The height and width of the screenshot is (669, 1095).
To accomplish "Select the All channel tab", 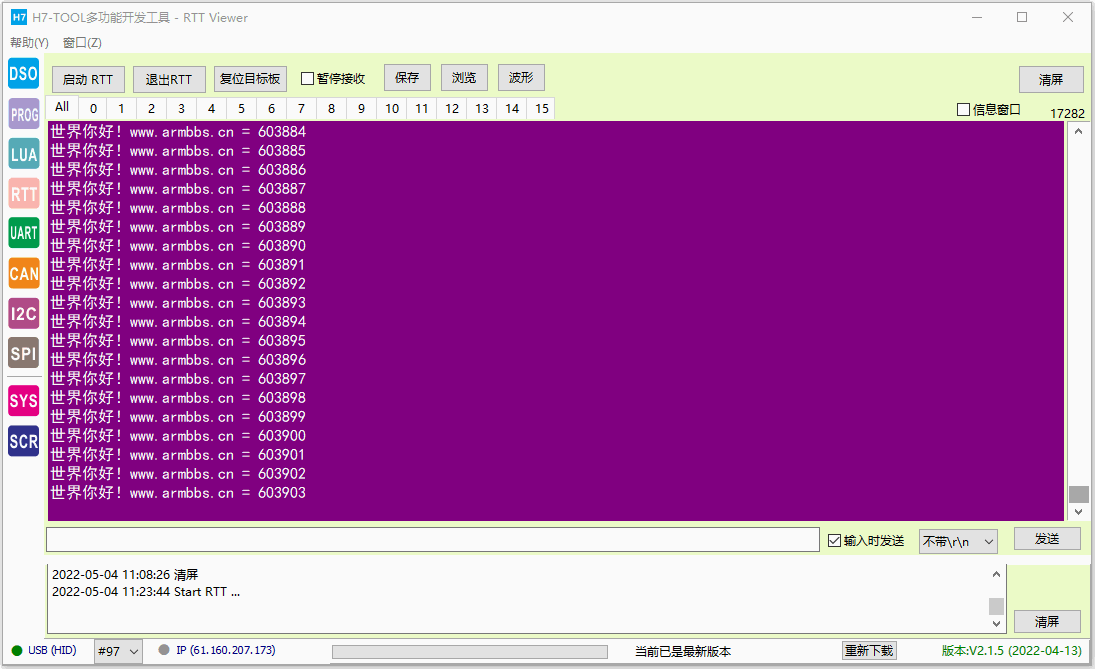I will (62, 107).
